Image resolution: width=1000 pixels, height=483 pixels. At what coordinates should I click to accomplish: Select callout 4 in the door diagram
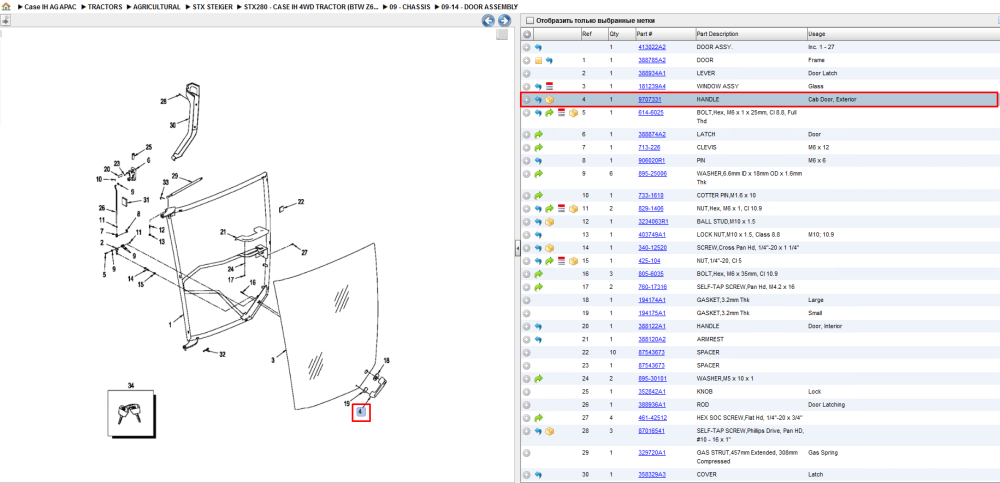361,412
